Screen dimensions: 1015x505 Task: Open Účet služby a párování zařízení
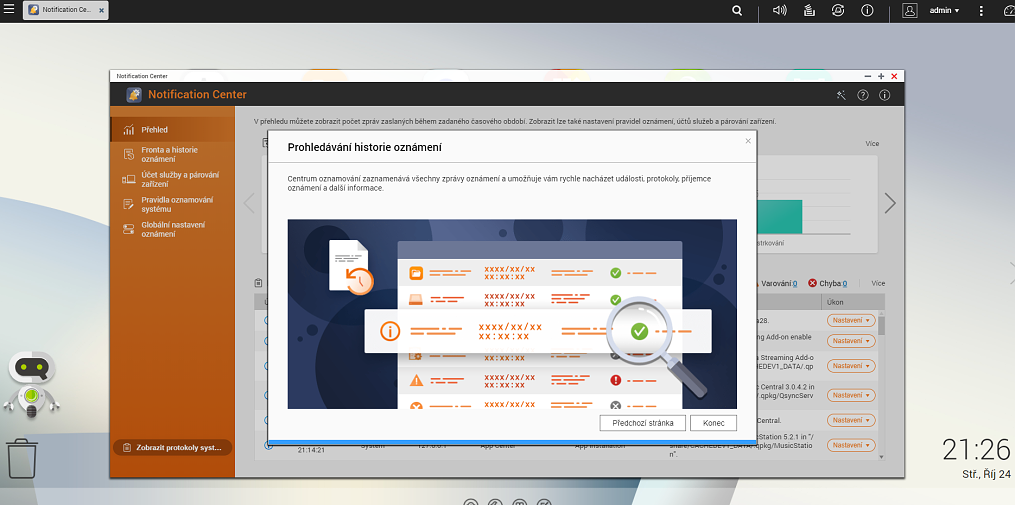coord(172,179)
